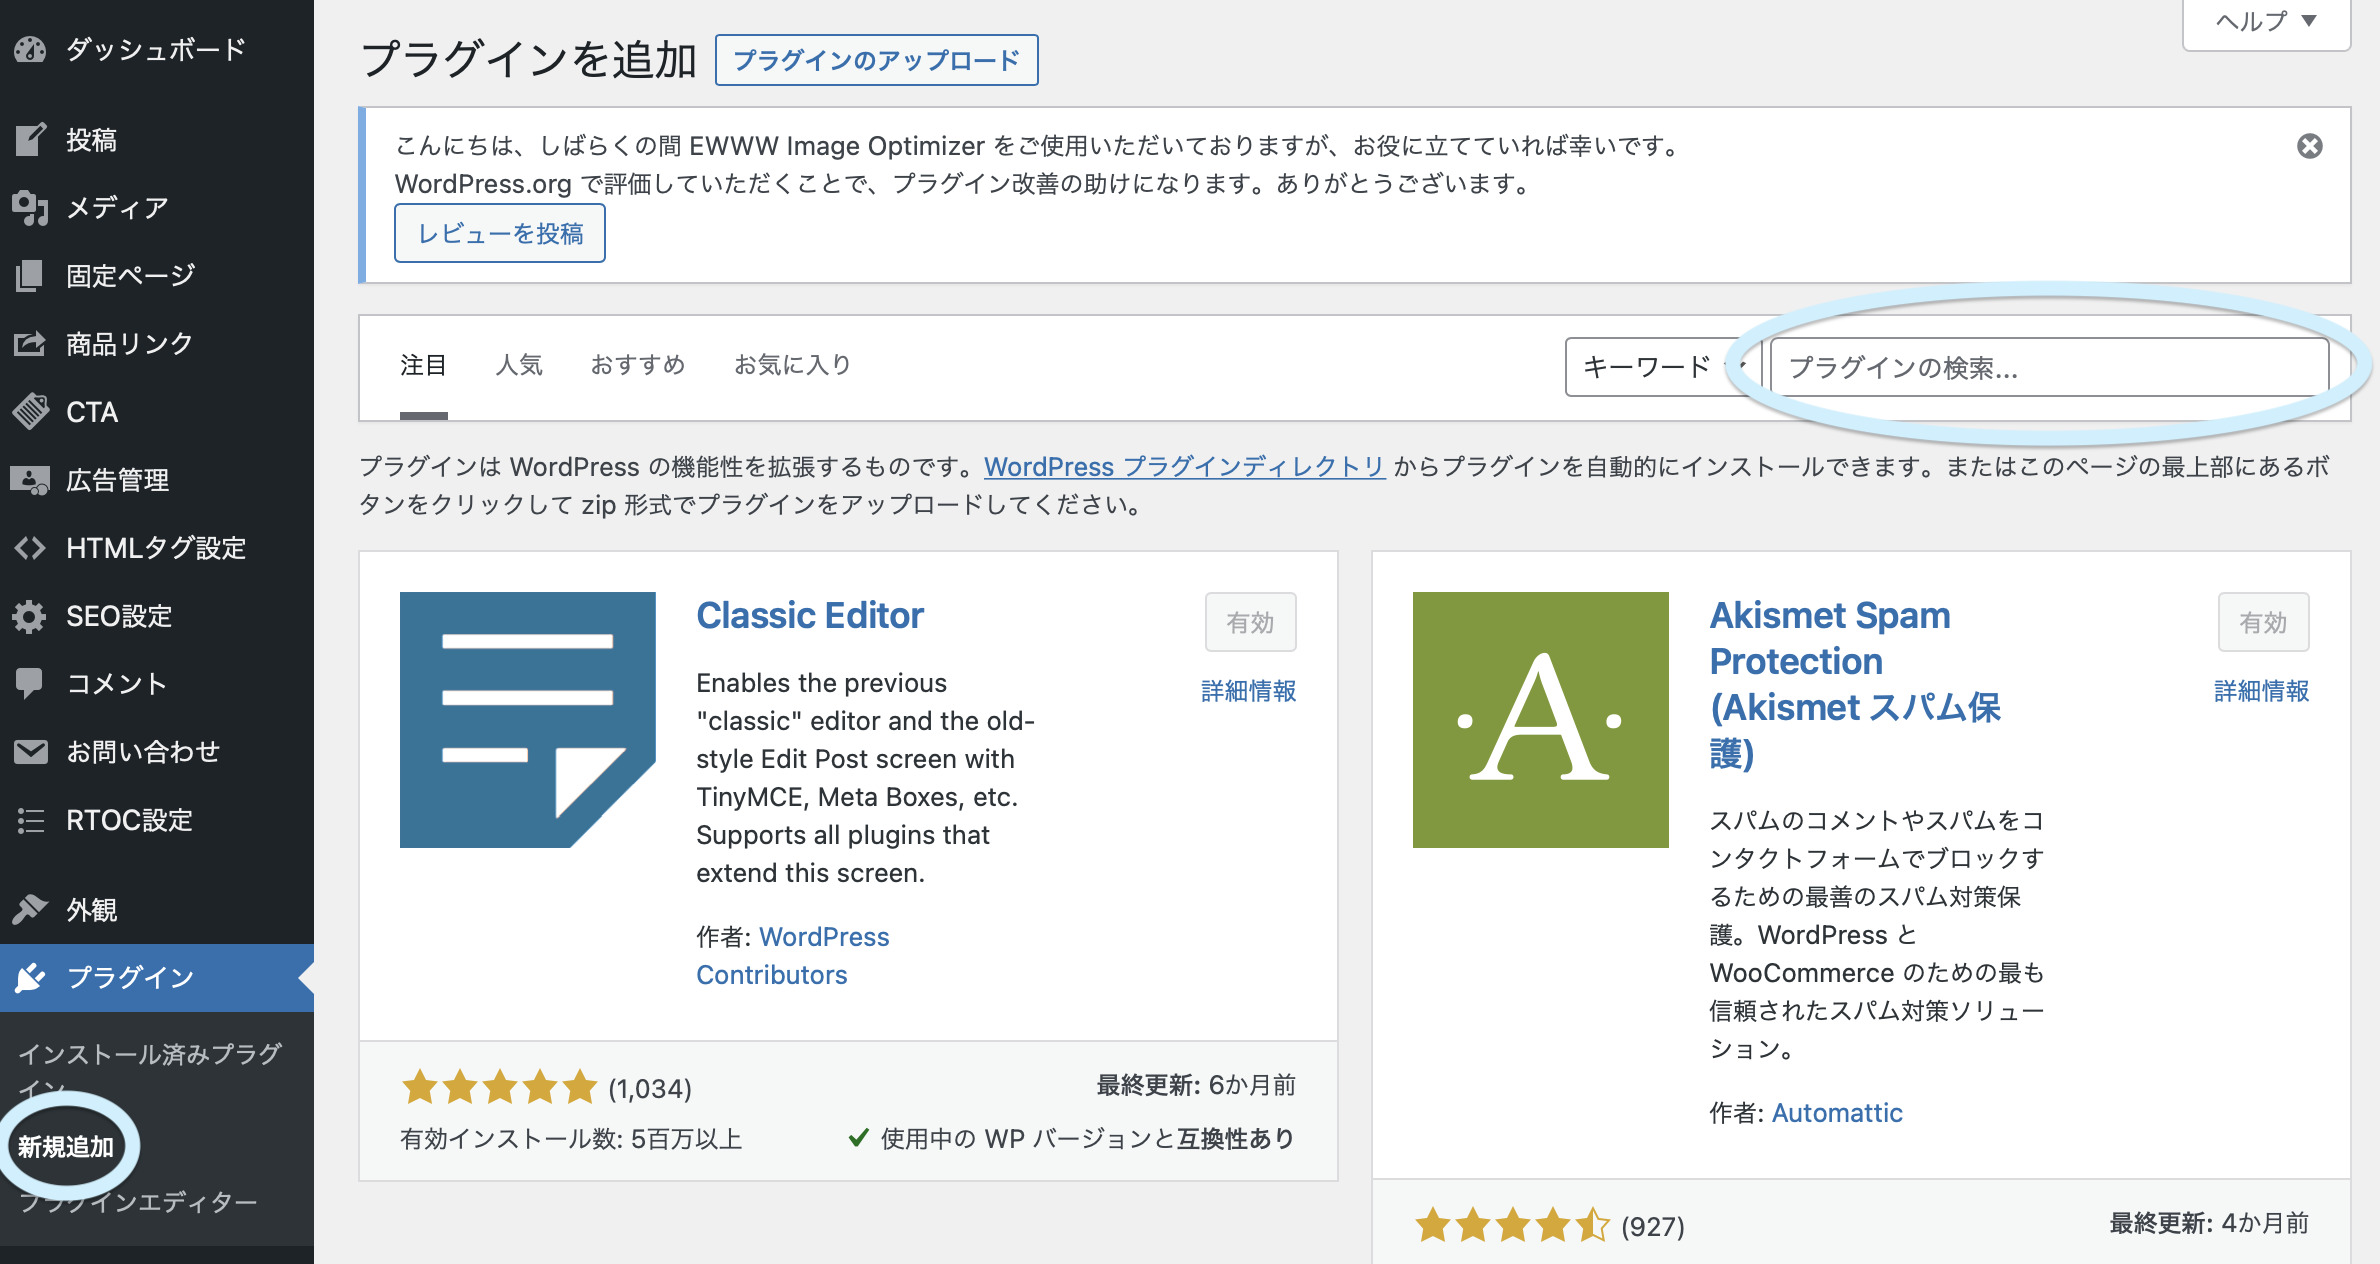Click the (927) rating count text
The height and width of the screenshot is (1264, 2380).
(1653, 1226)
